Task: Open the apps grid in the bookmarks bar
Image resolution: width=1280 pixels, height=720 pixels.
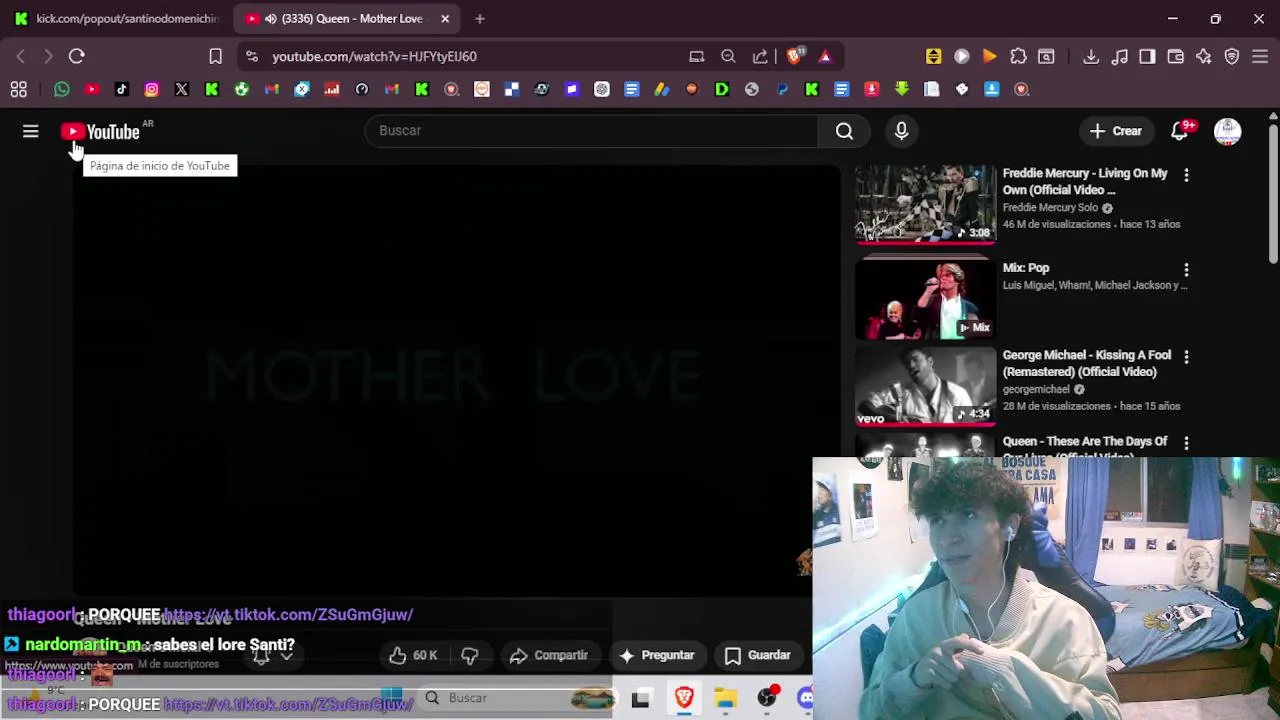Action: 18,89
